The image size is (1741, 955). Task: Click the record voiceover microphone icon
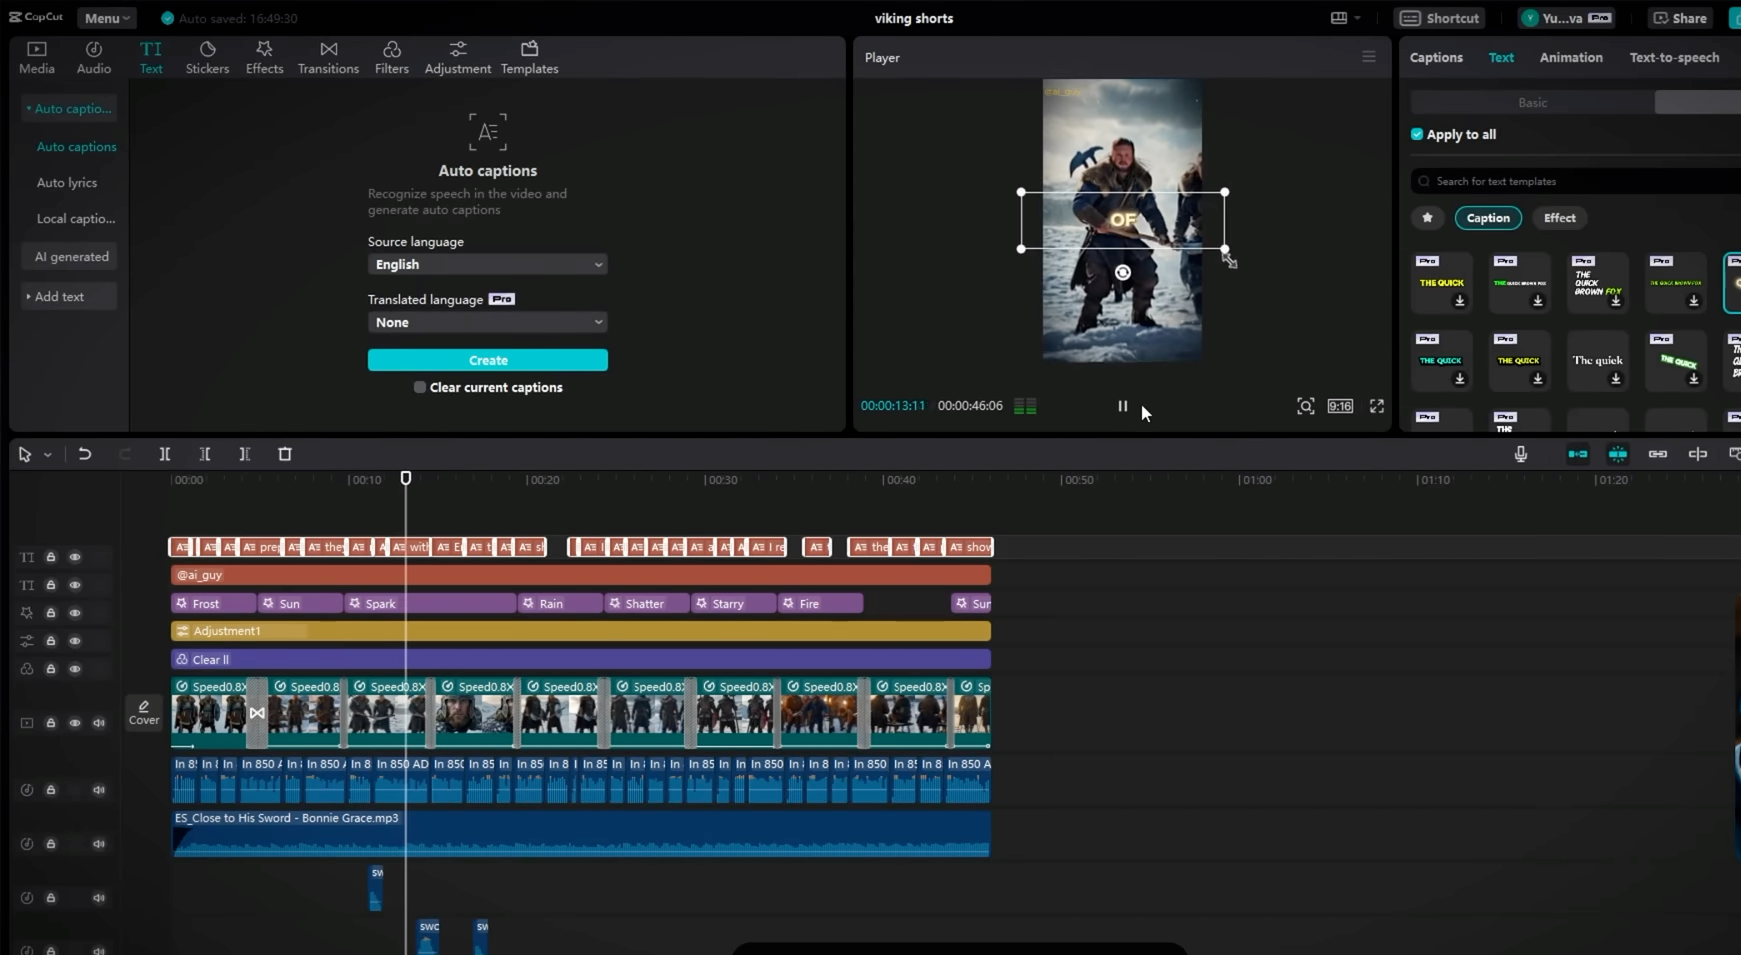pyautogui.click(x=1520, y=454)
